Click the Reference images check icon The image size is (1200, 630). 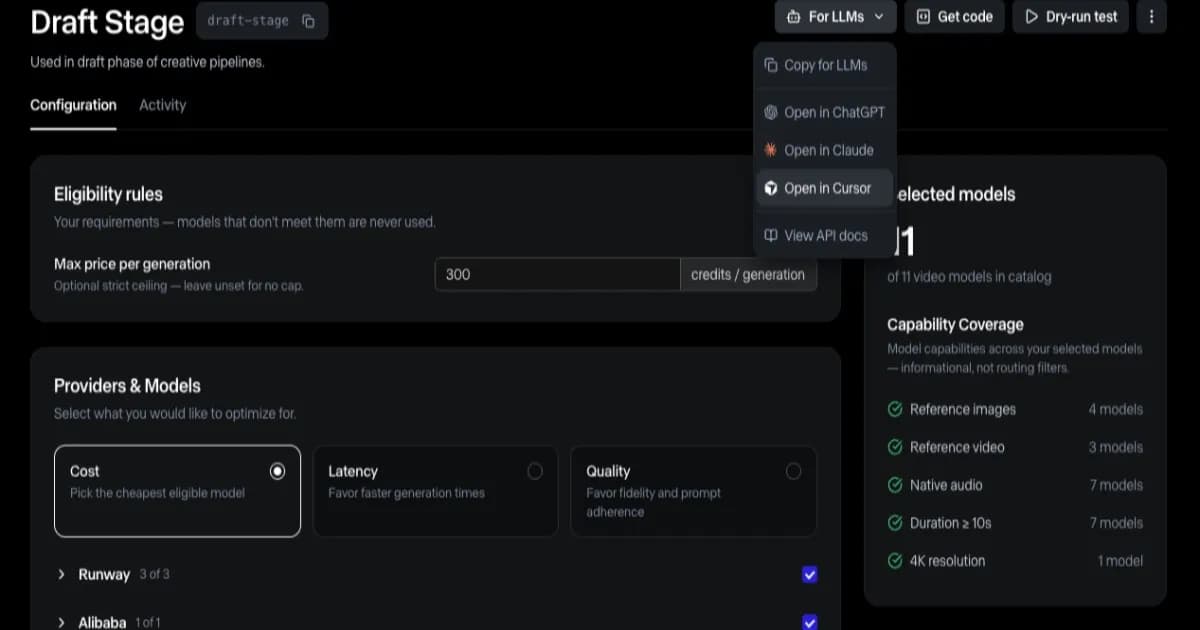tap(895, 409)
